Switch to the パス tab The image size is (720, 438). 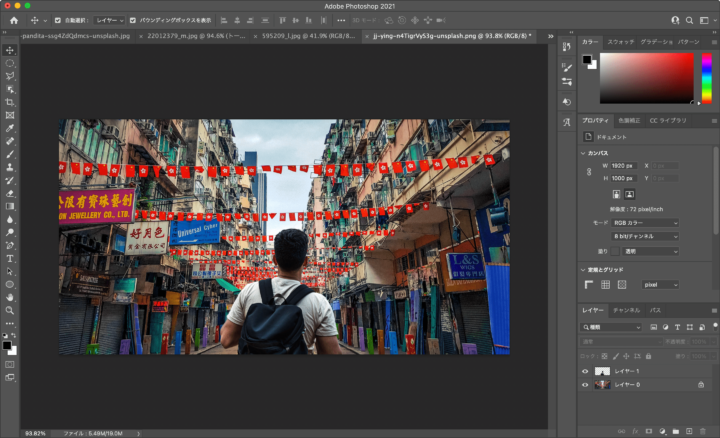click(x=655, y=310)
